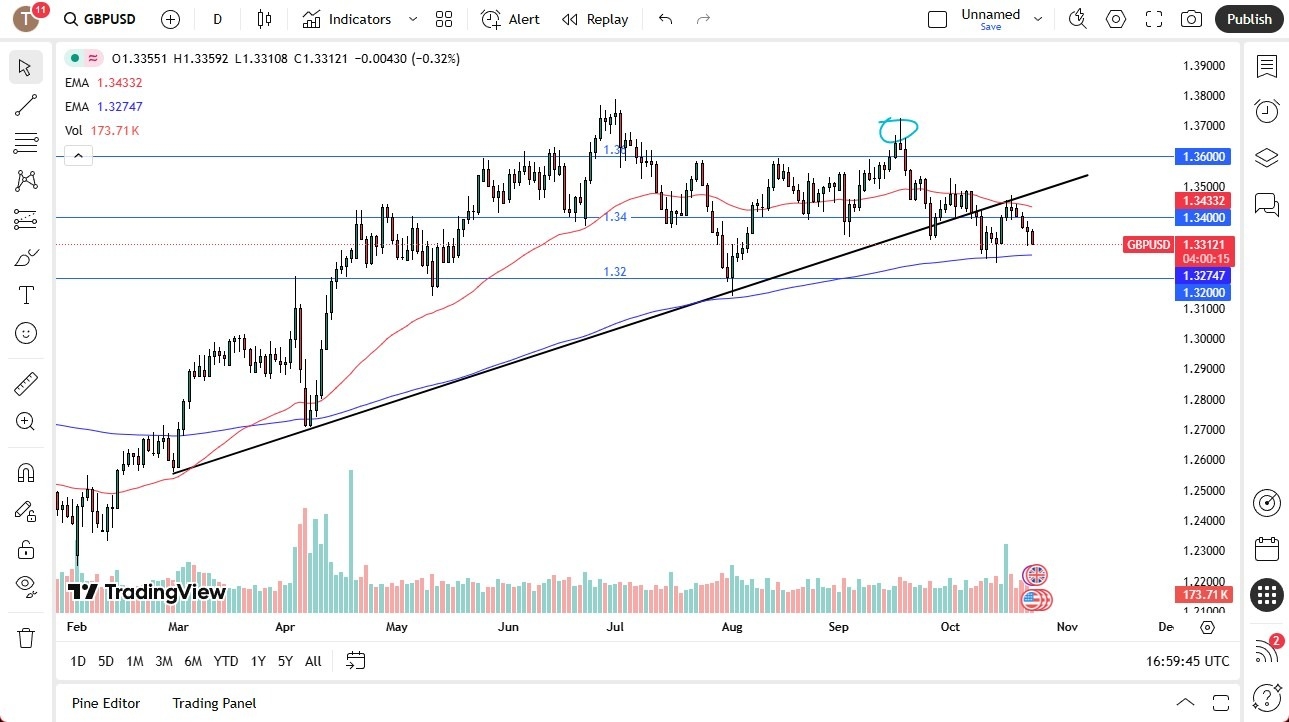
Task: Lock all drawings using padlock icon
Action: [25, 549]
